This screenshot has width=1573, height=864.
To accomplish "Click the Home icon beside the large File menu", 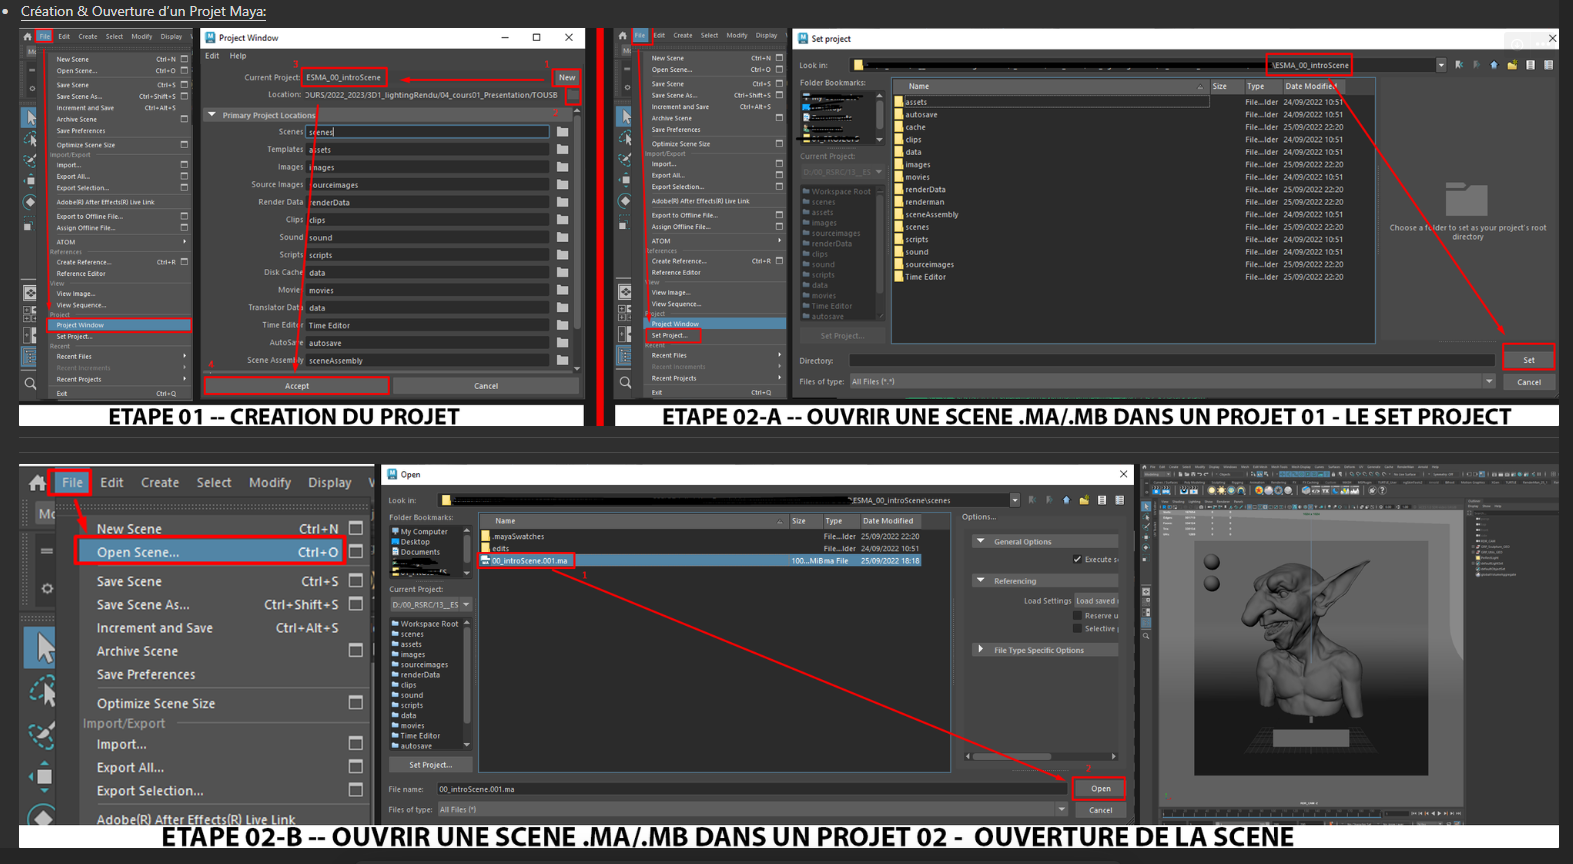I will tap(38, 483).
